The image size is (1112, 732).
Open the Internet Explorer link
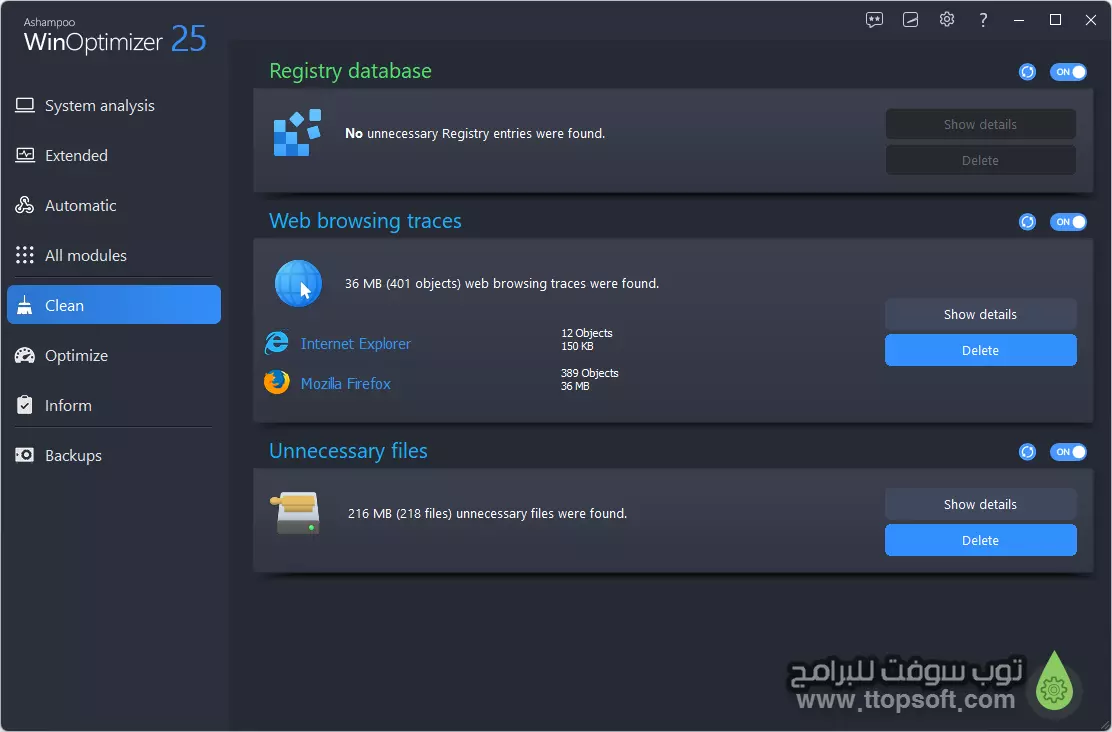(355, 344)
